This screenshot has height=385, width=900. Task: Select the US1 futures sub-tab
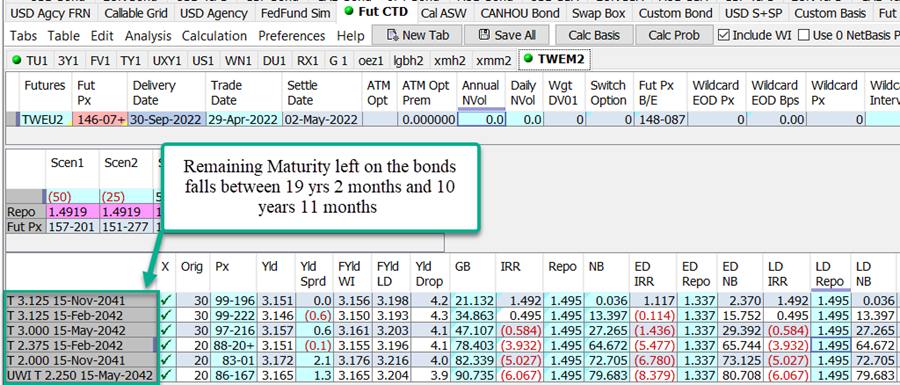tap(203, 60)
